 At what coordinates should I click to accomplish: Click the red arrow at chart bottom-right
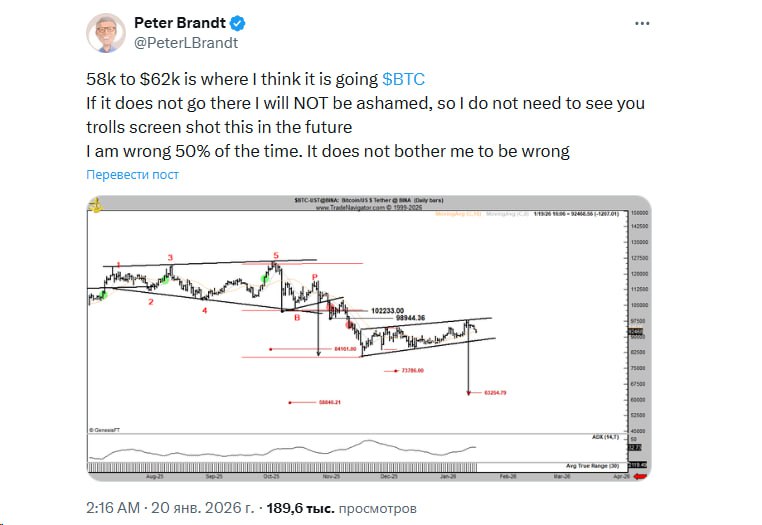tap(641, 476)
